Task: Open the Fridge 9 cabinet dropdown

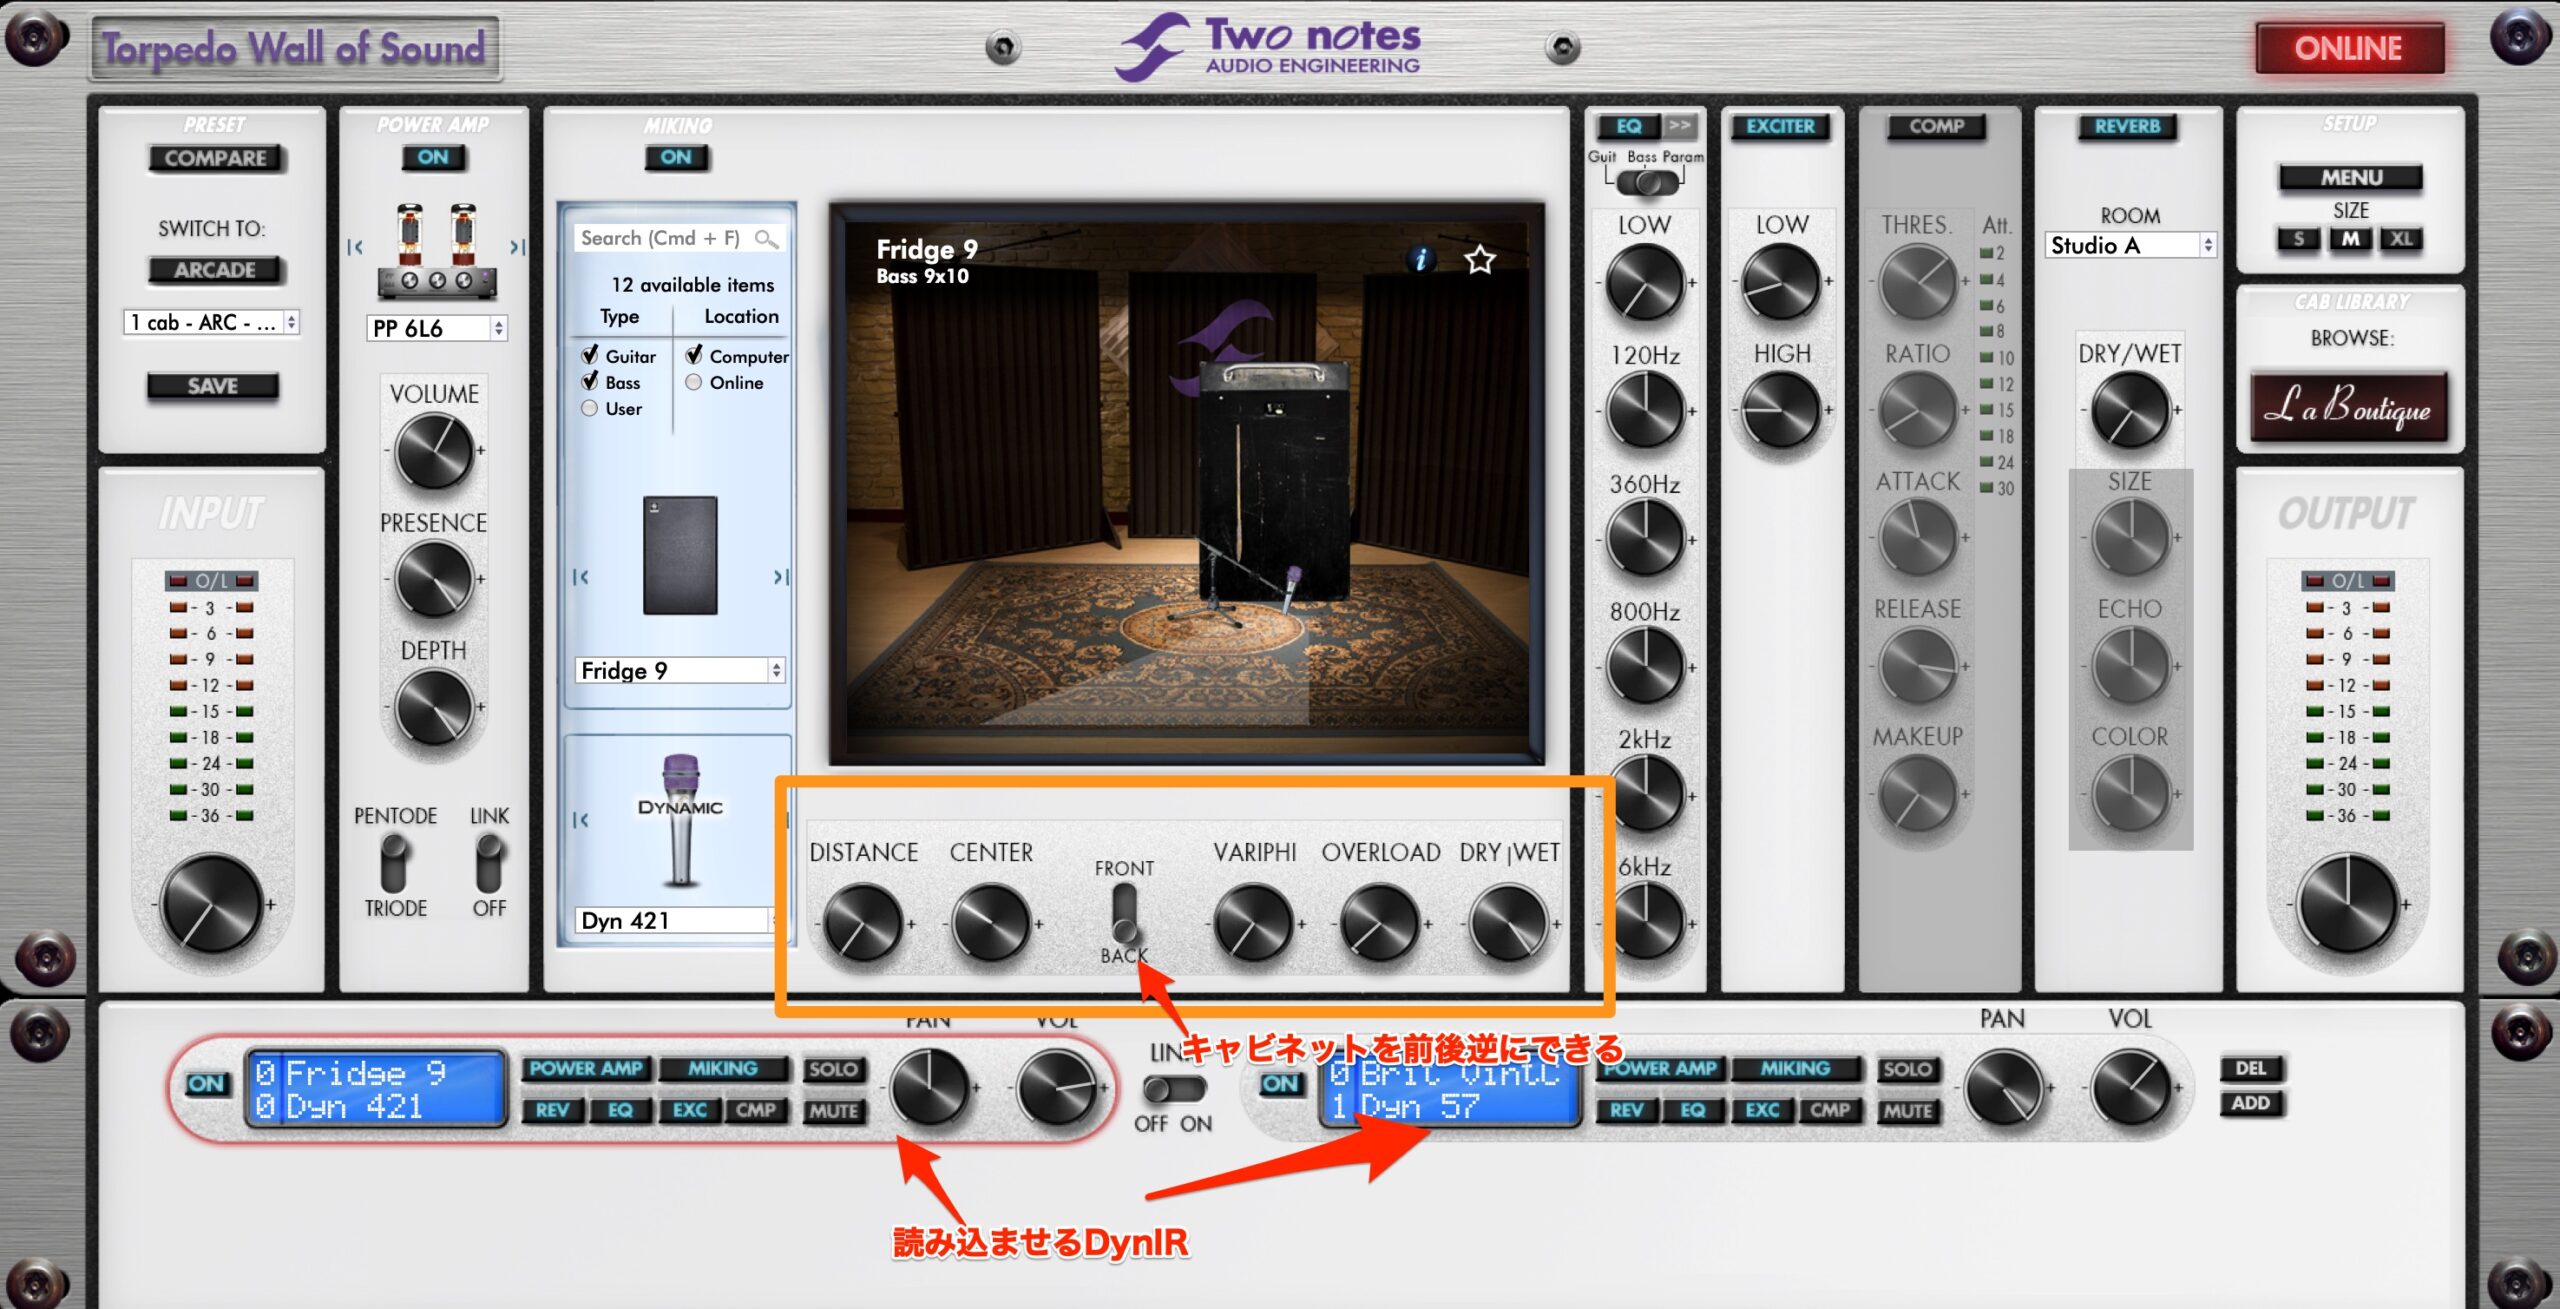Action: tap(680, 671)
